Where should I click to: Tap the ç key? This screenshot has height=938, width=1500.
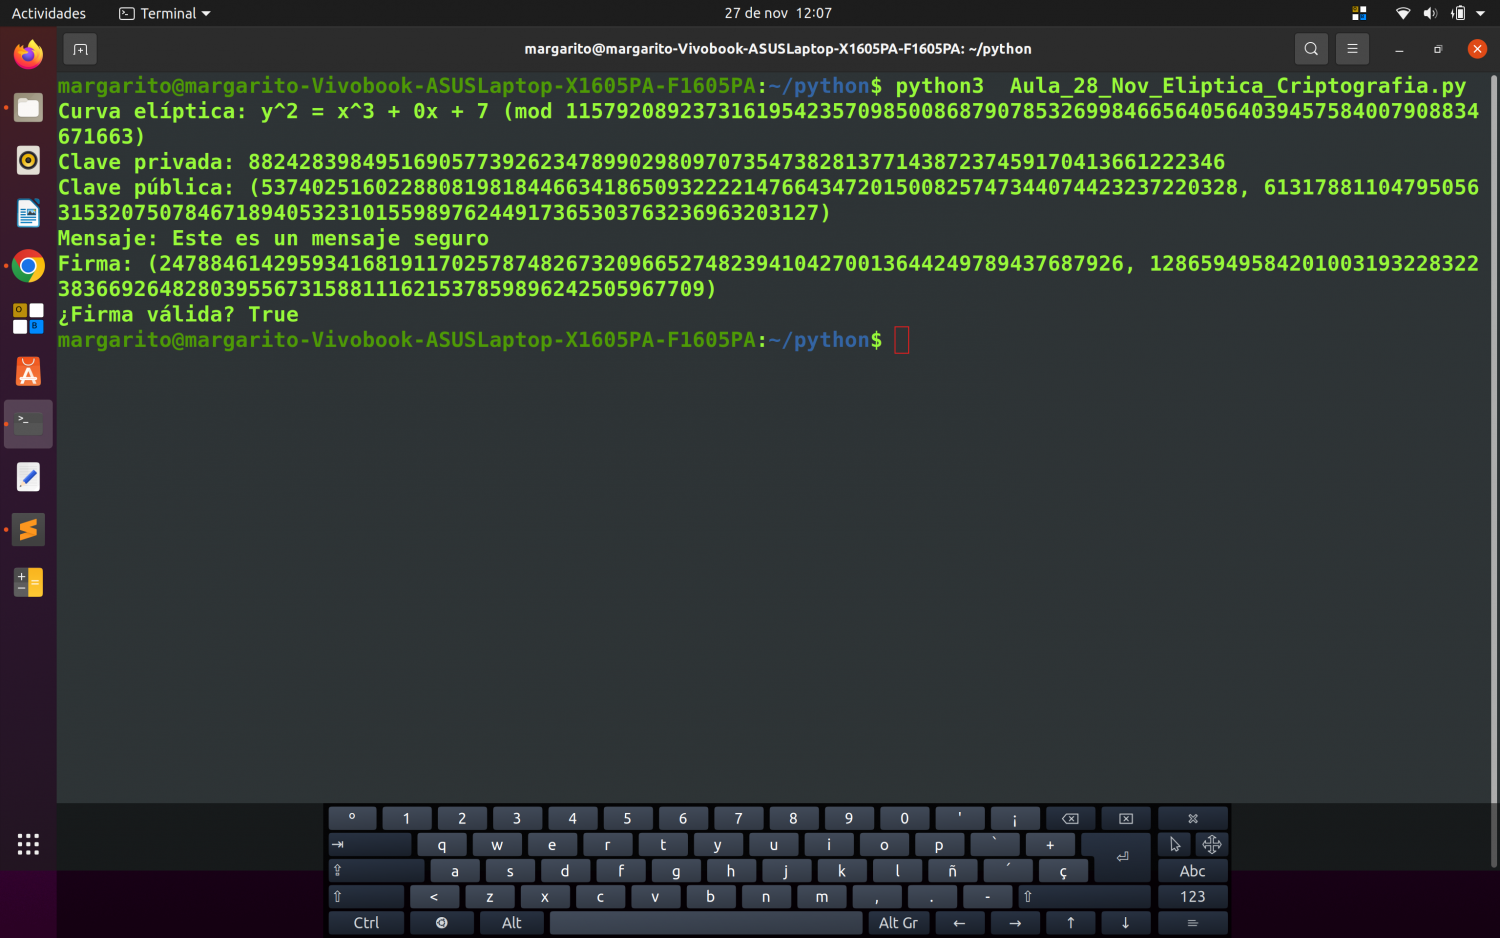(1063, 870)
